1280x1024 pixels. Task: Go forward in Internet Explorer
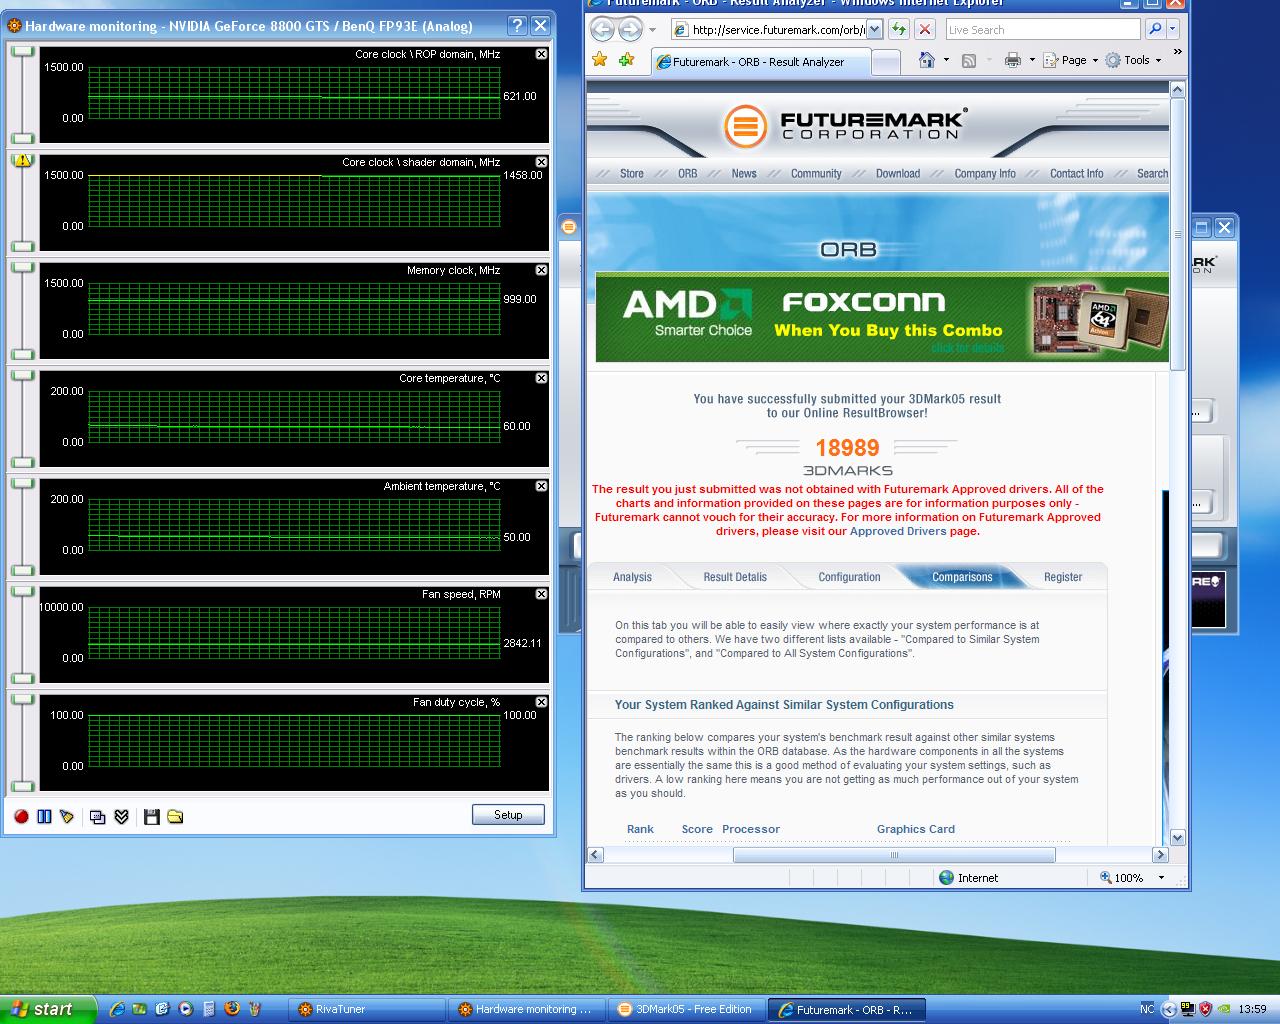630,29
